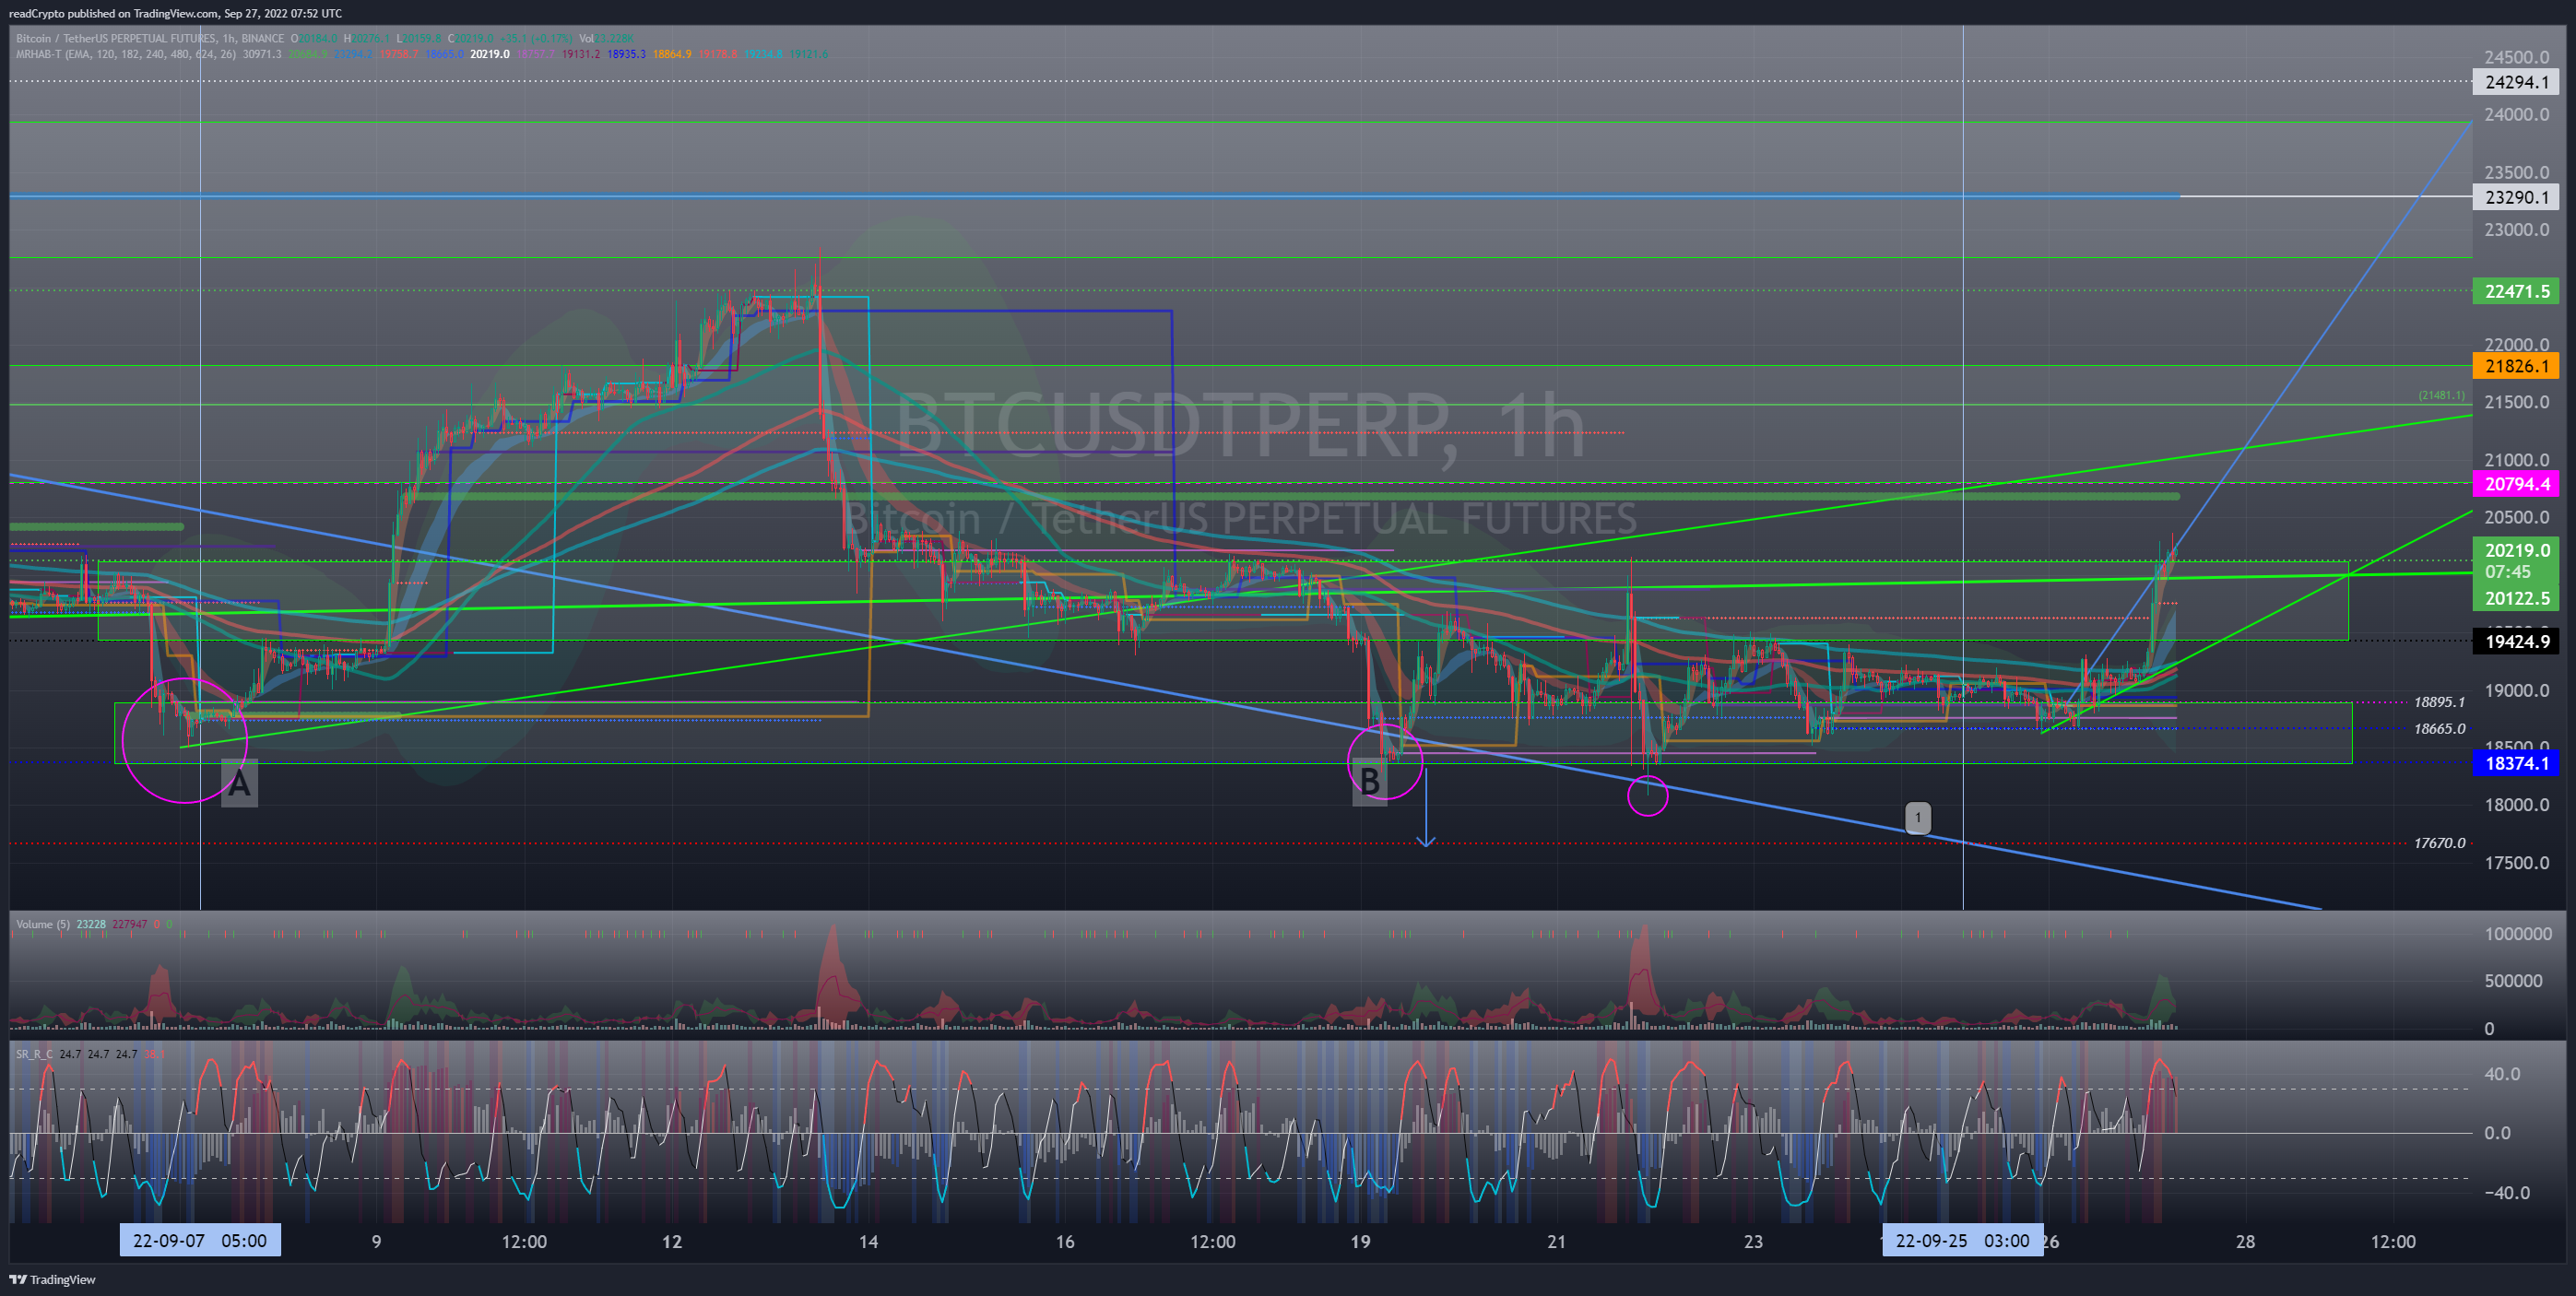
Task: Click the gray marker labeled 1
Action: 1917,817
